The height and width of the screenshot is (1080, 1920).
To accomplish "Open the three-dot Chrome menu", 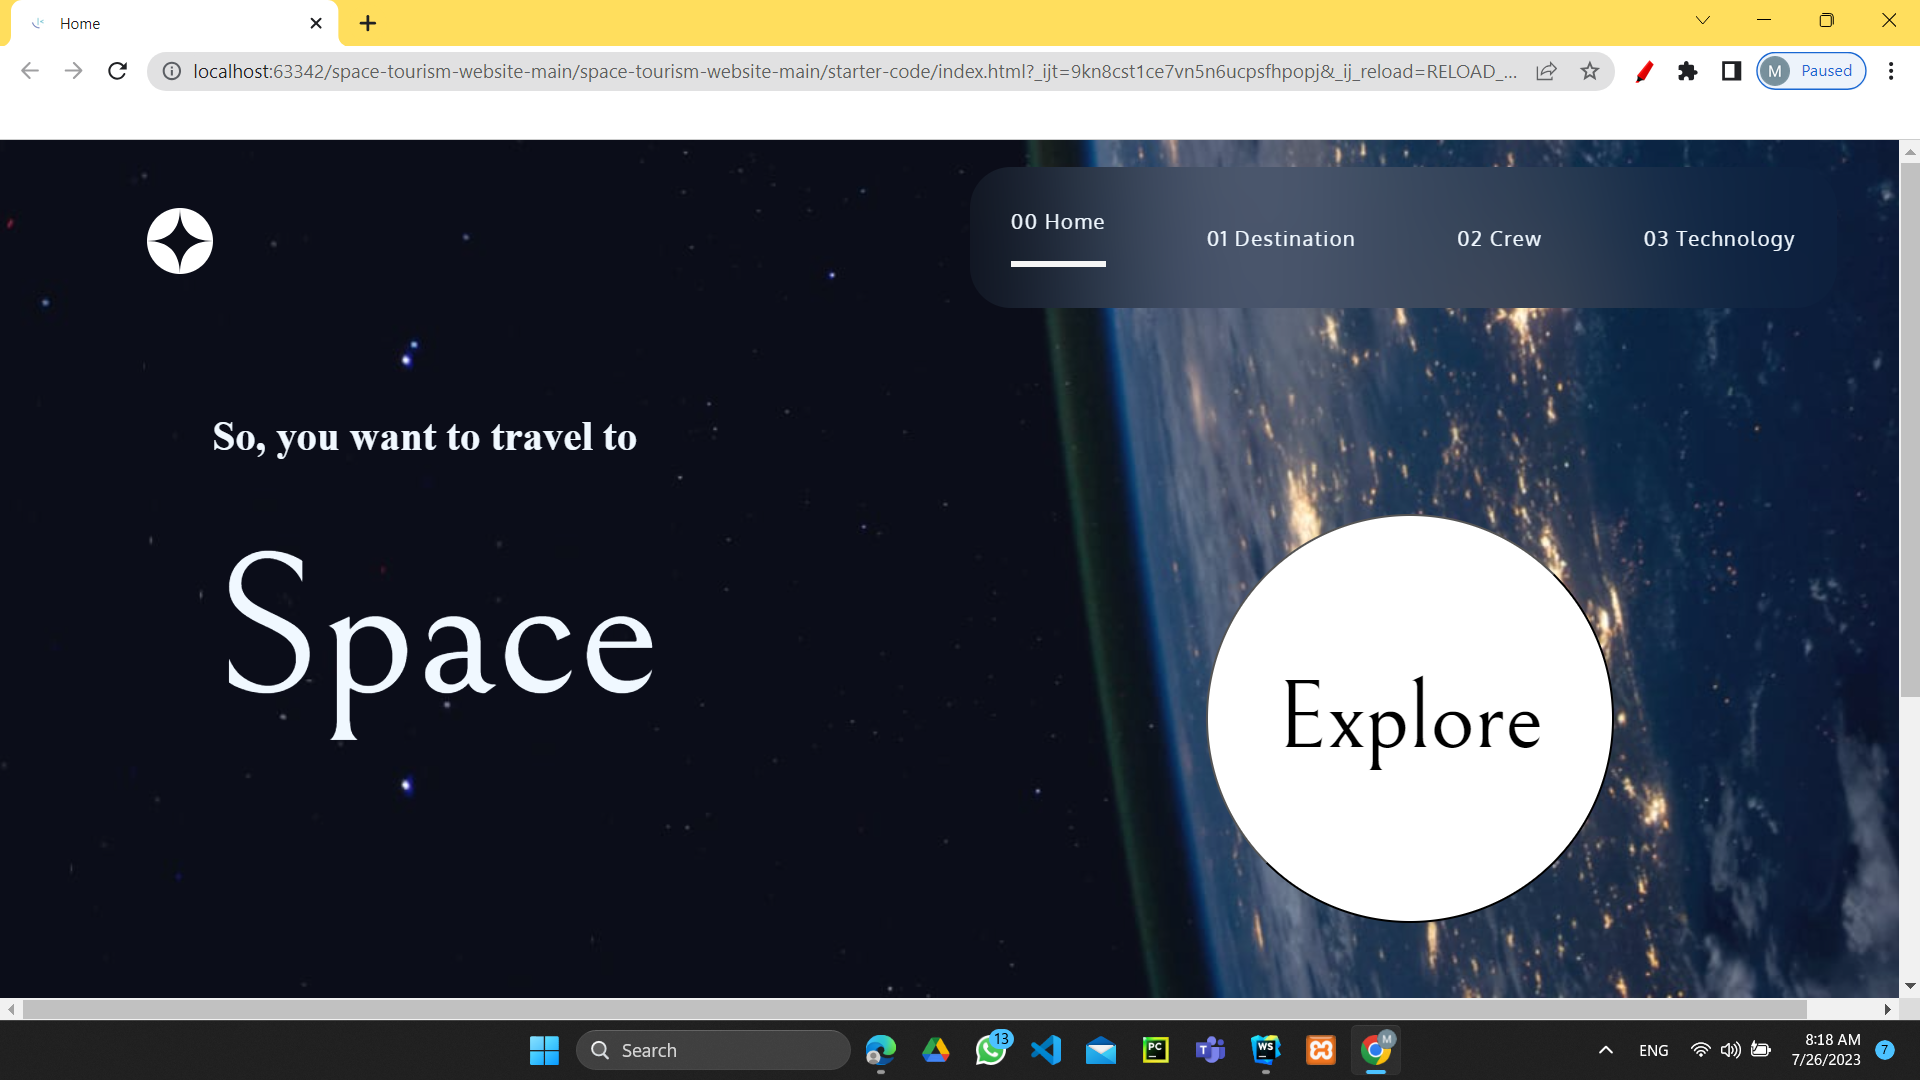I will point(1892,71).
